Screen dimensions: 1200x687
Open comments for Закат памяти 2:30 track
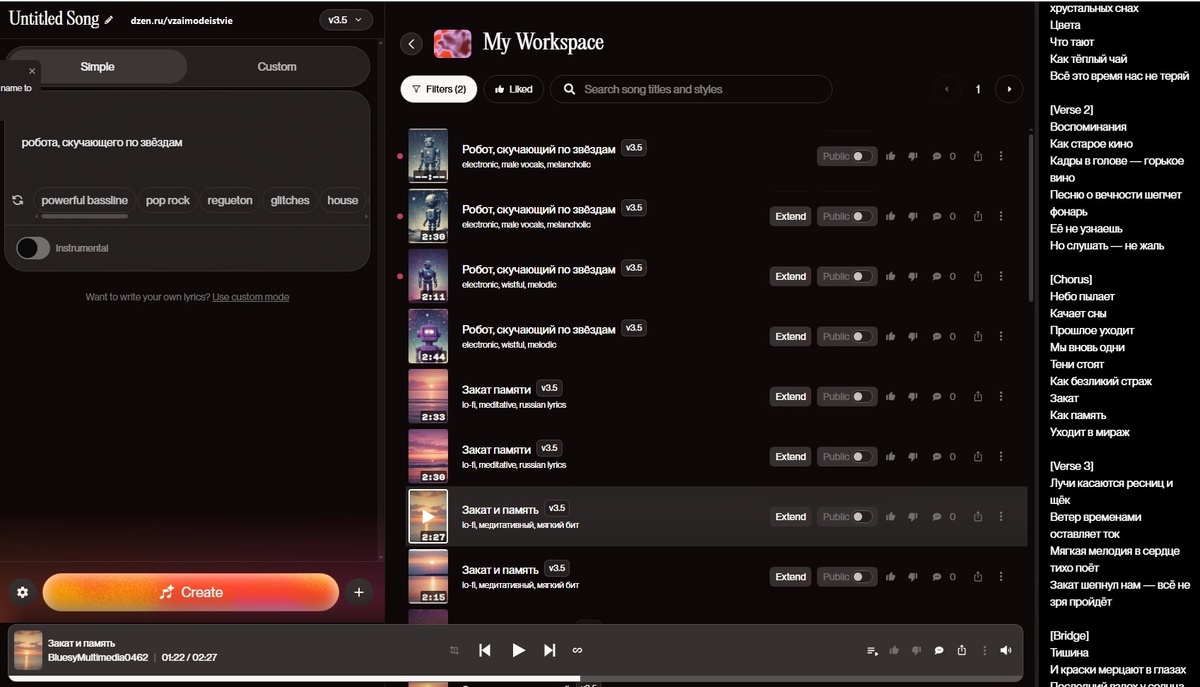(x=937, y=456)
